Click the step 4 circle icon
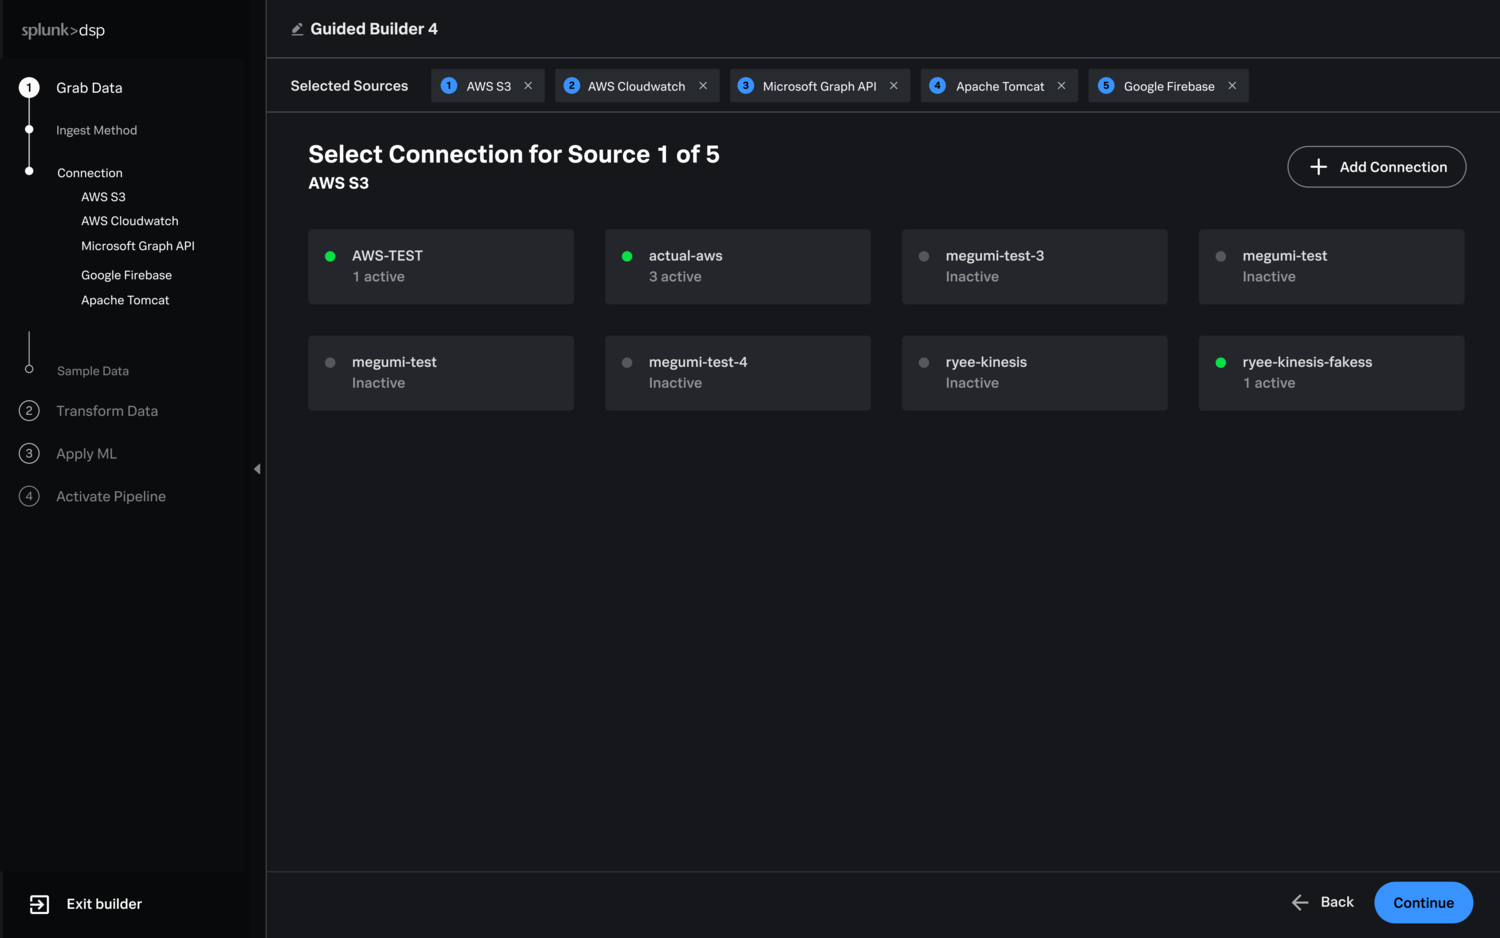Image resolution: width=1500 pixels, height=938 pixels. coord(29,496)
